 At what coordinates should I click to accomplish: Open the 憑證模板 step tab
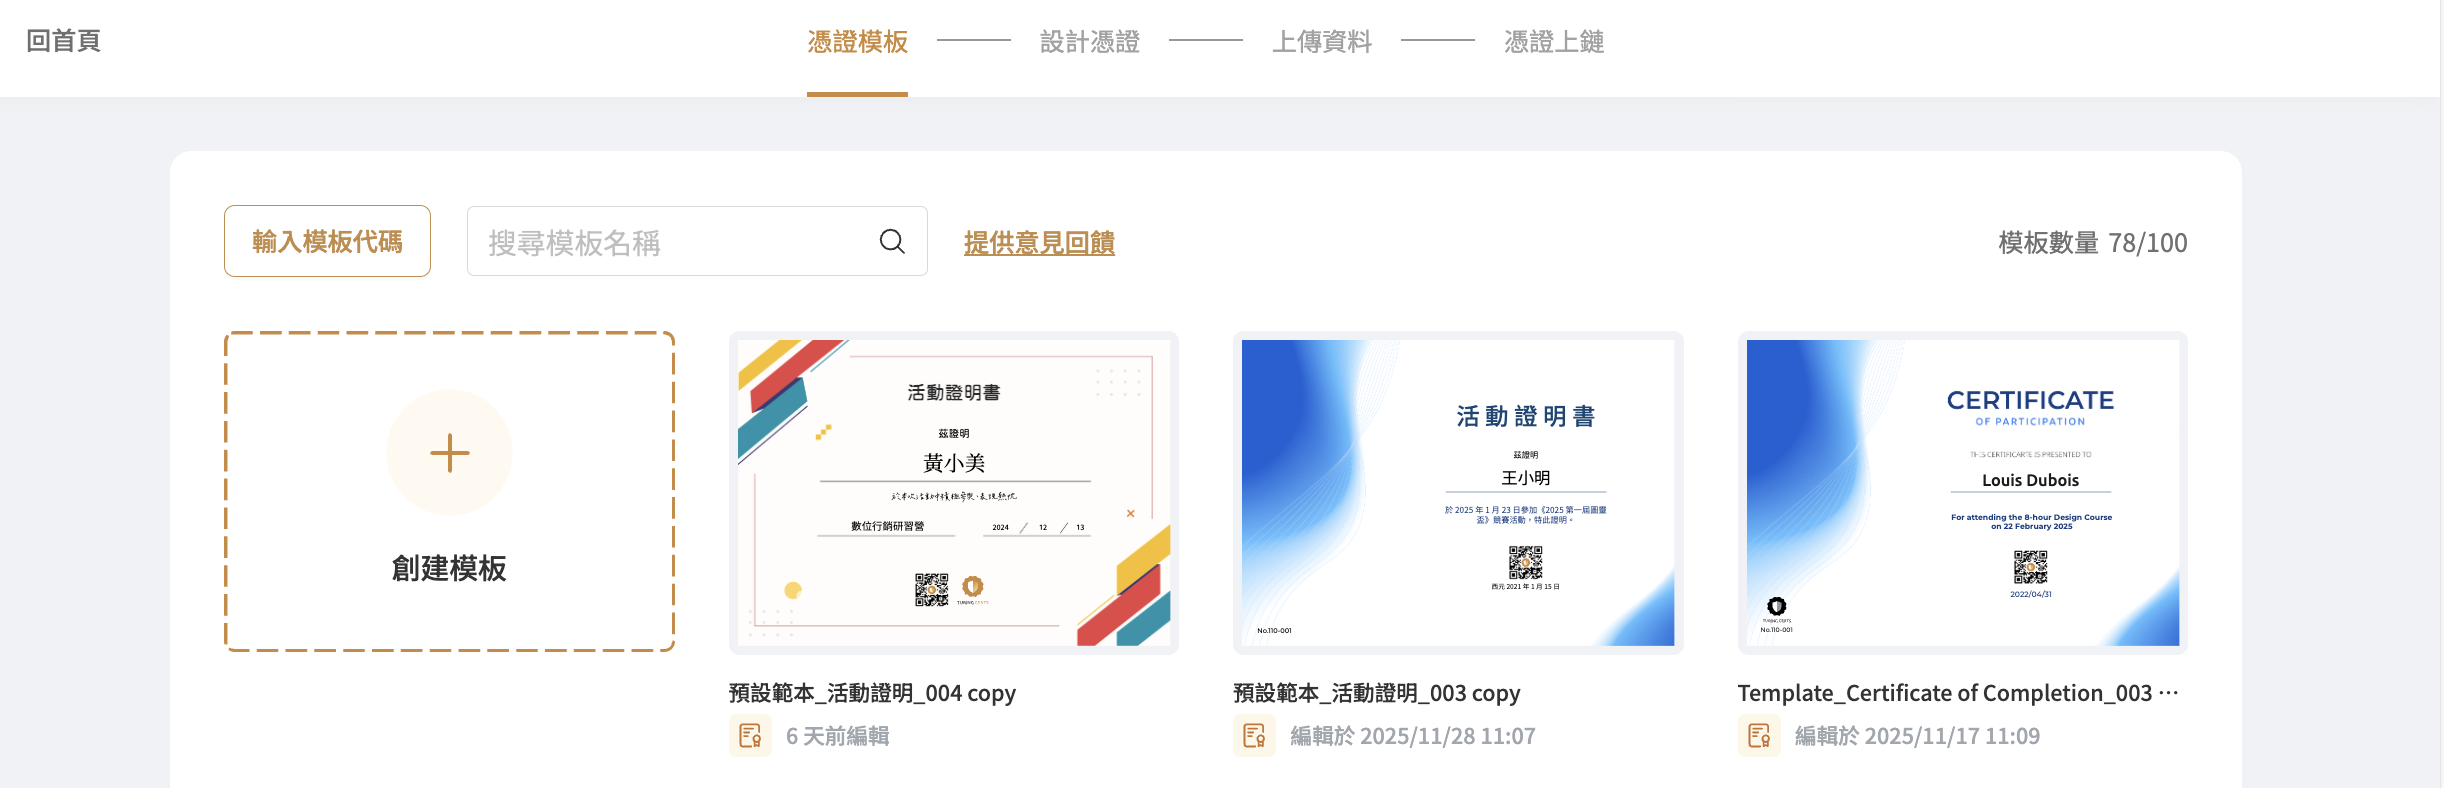click(x=857, y=42)
